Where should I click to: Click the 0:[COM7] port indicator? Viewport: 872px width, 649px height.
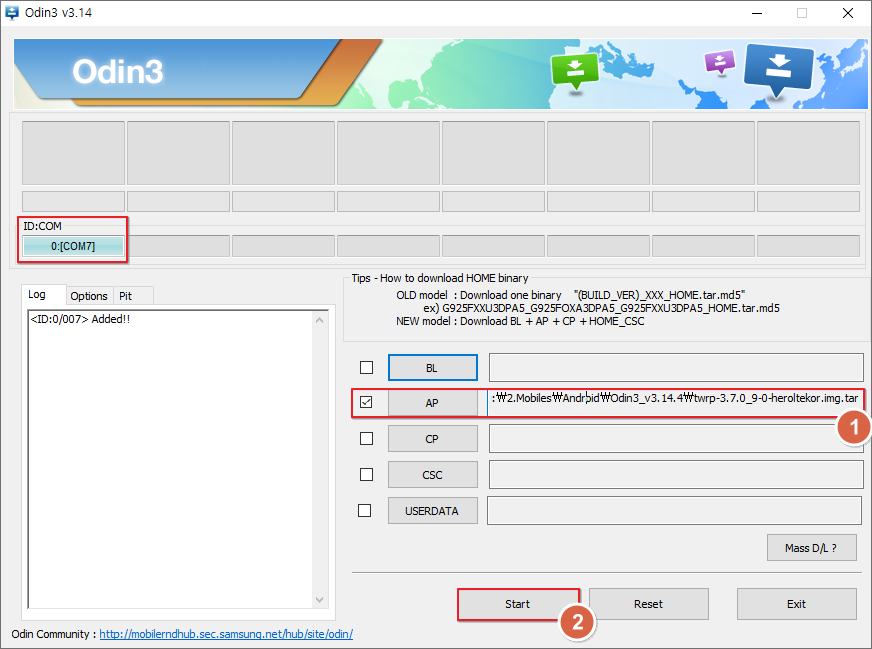[x=73, y=246]
